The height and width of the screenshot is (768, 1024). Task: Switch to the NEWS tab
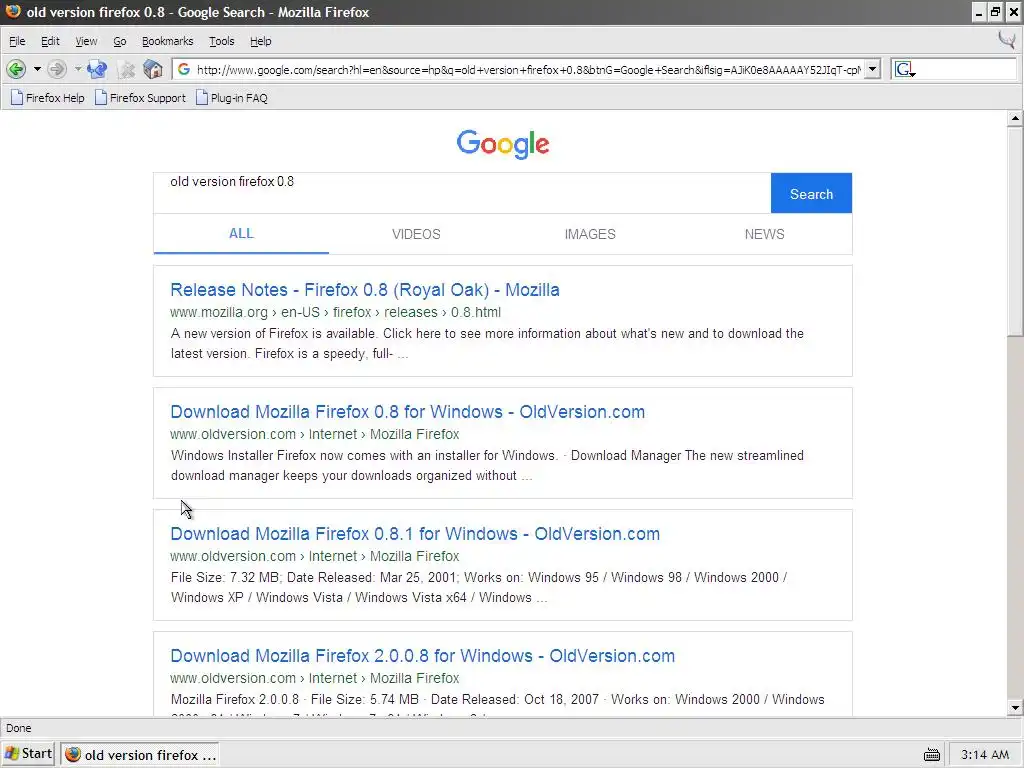(765, 234)
